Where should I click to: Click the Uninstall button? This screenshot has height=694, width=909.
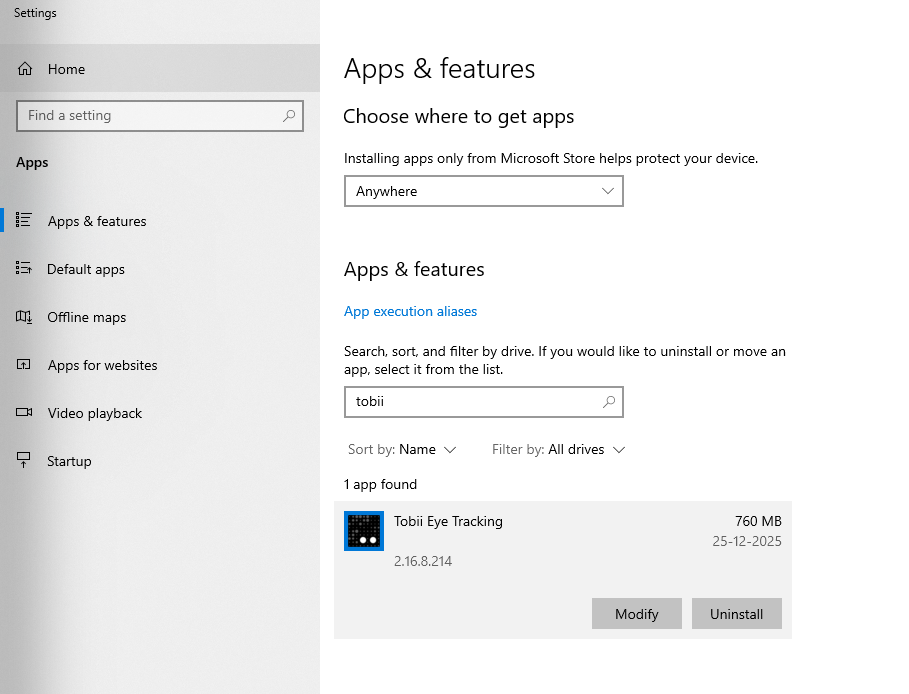pos(736,613)
